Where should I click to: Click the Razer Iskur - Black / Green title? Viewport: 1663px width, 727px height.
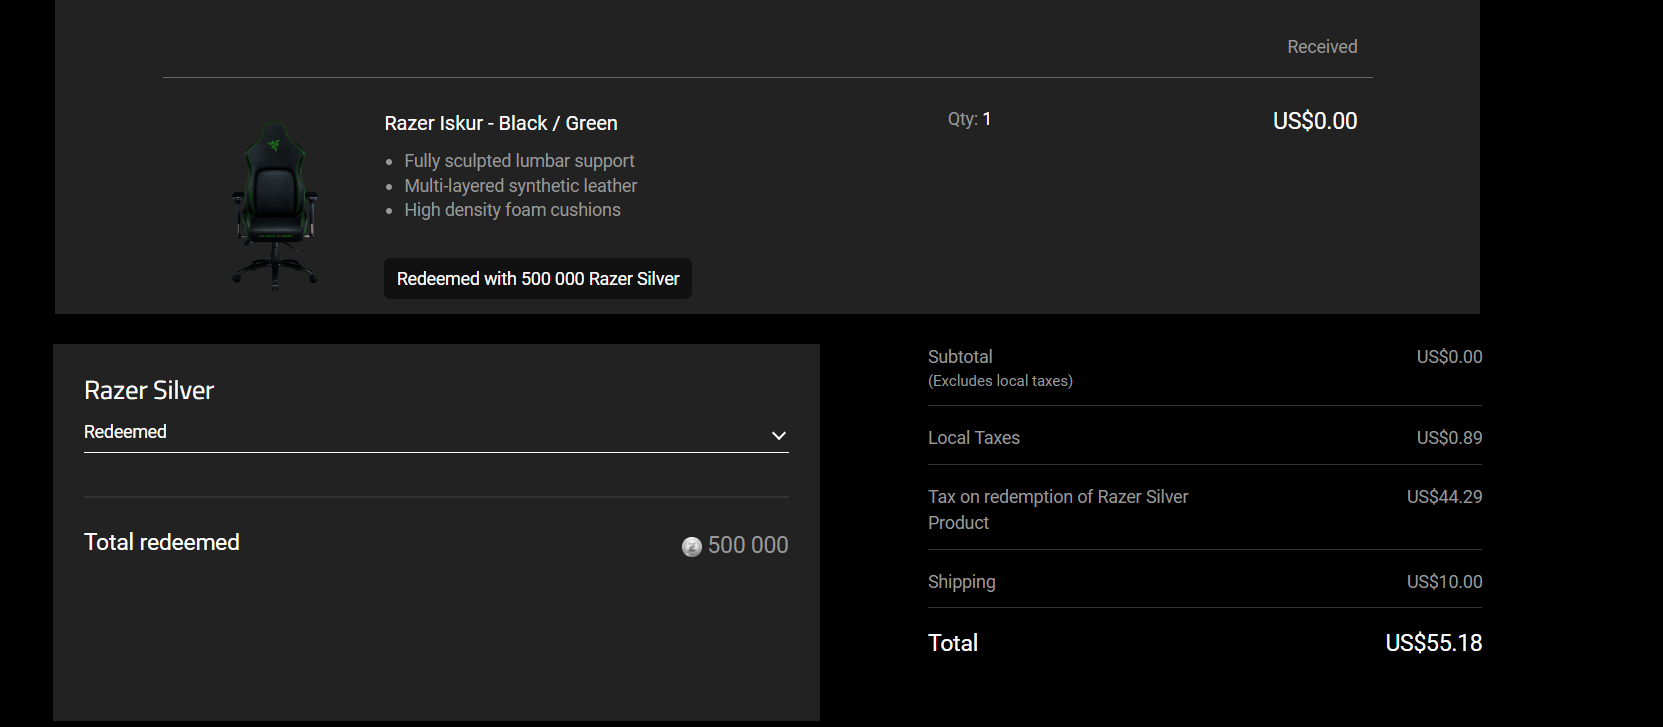[501, 123]
